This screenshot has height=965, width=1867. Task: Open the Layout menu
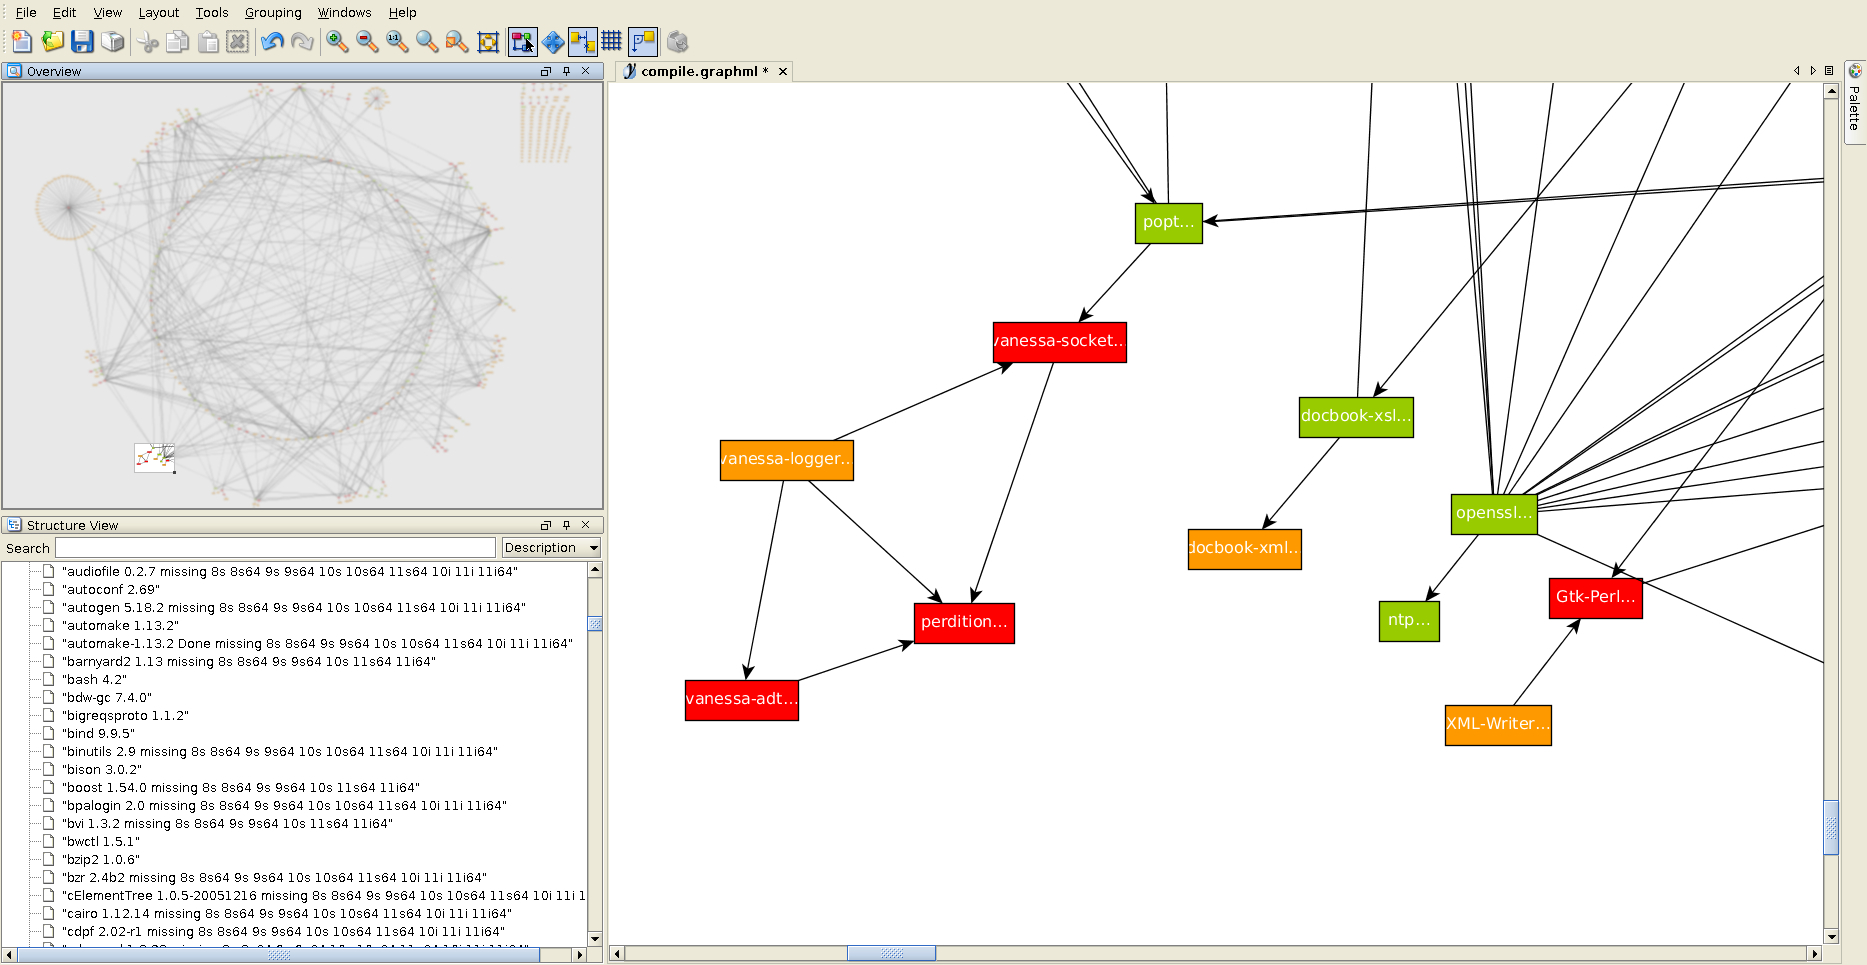[158, 12]
